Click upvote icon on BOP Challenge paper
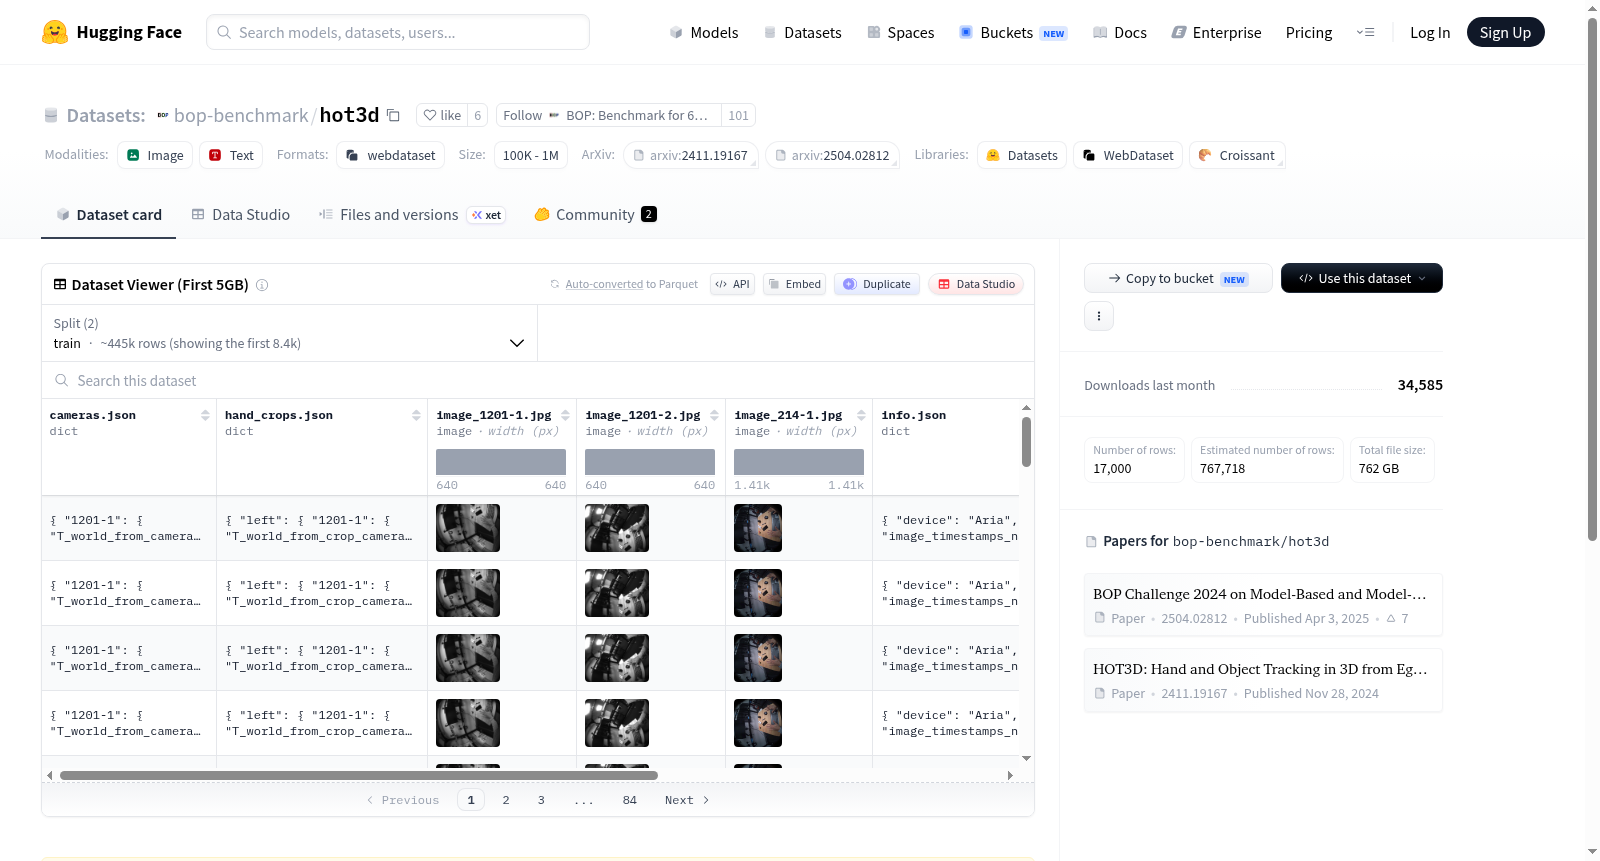 [1391, 619]
